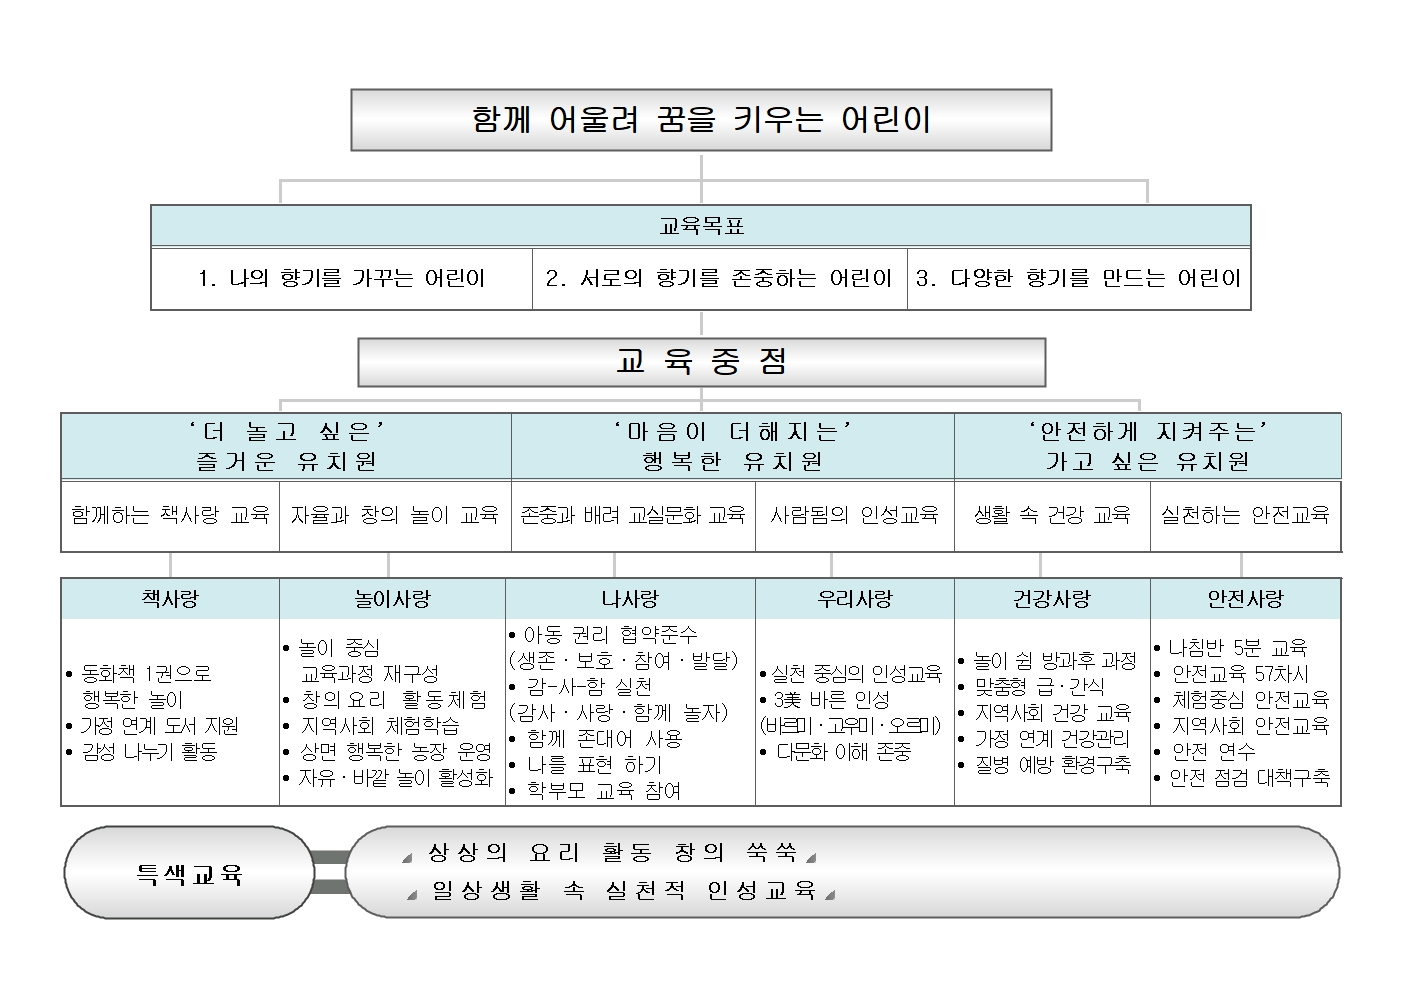Click the line '일상생활 속 실천적 인성교육'

coord(623,889)
